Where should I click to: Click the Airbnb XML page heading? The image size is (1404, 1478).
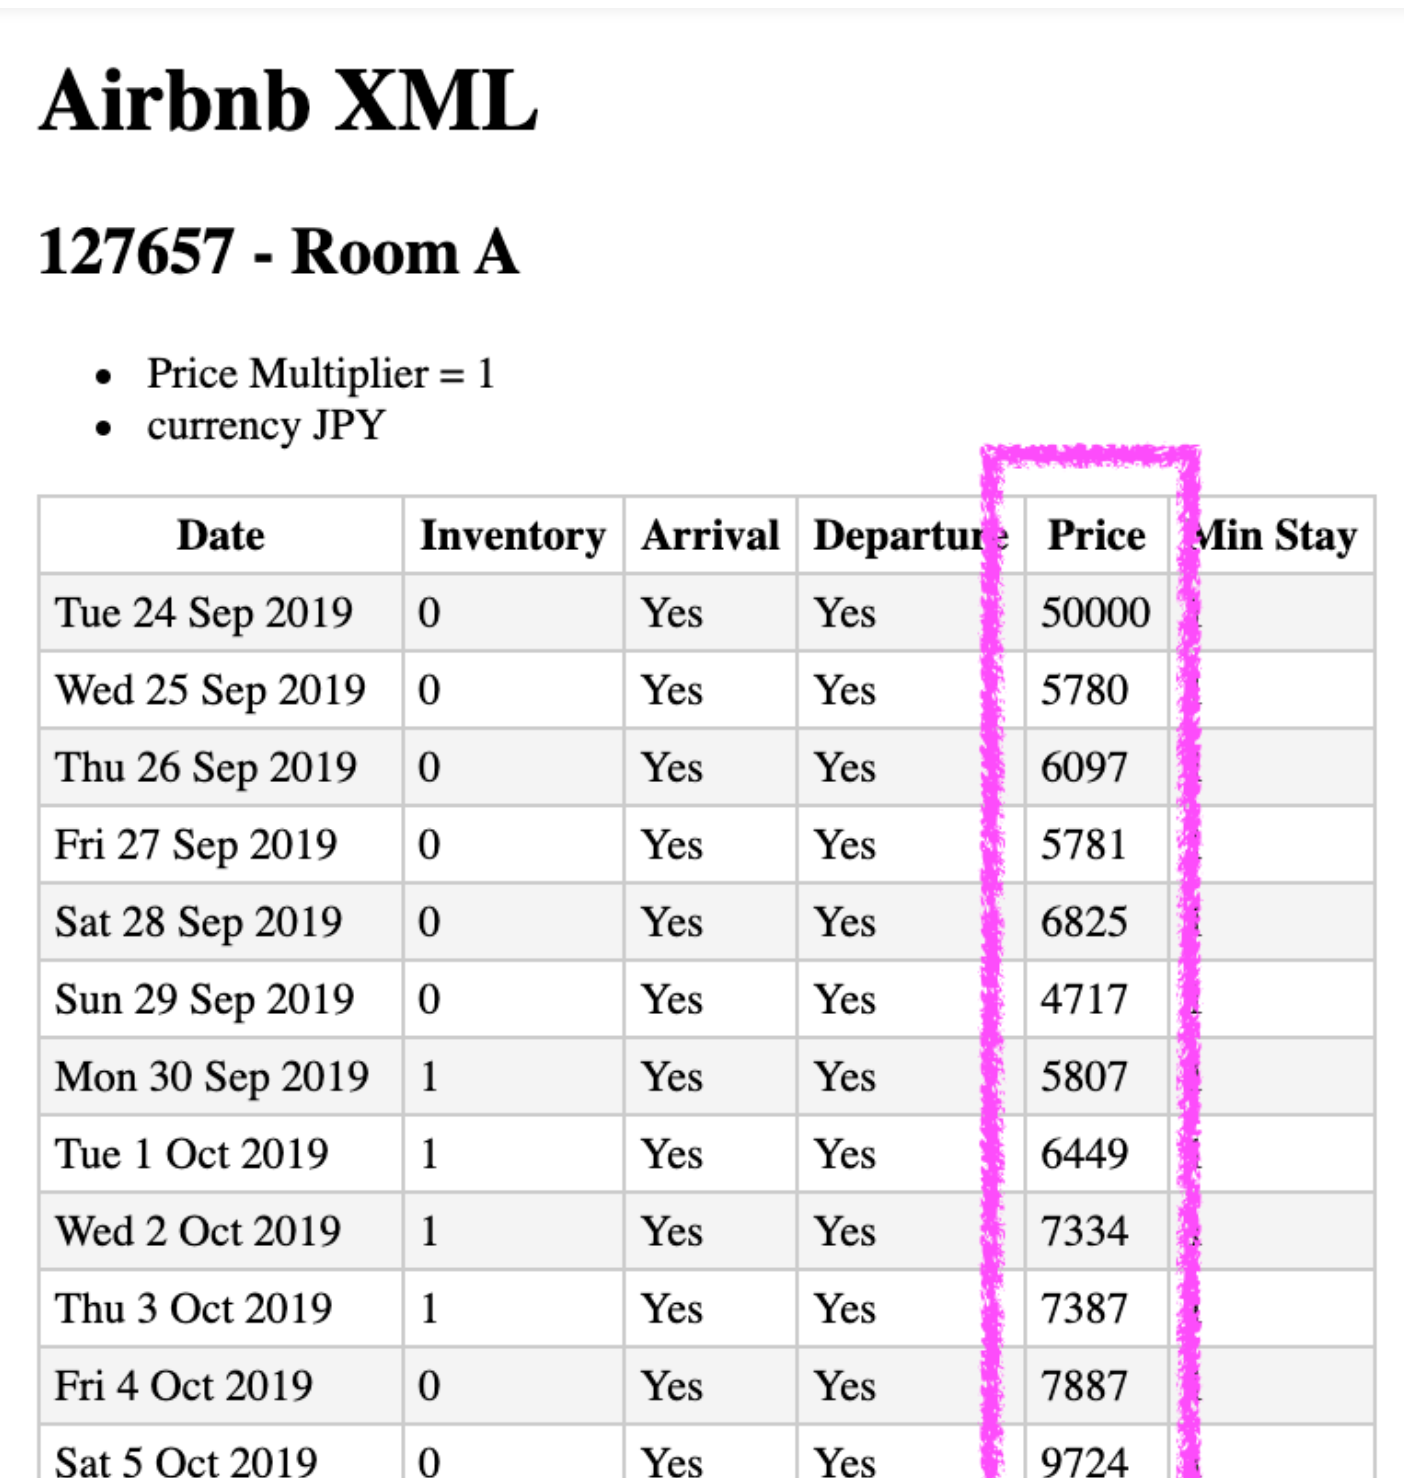[x=288, y=101]
